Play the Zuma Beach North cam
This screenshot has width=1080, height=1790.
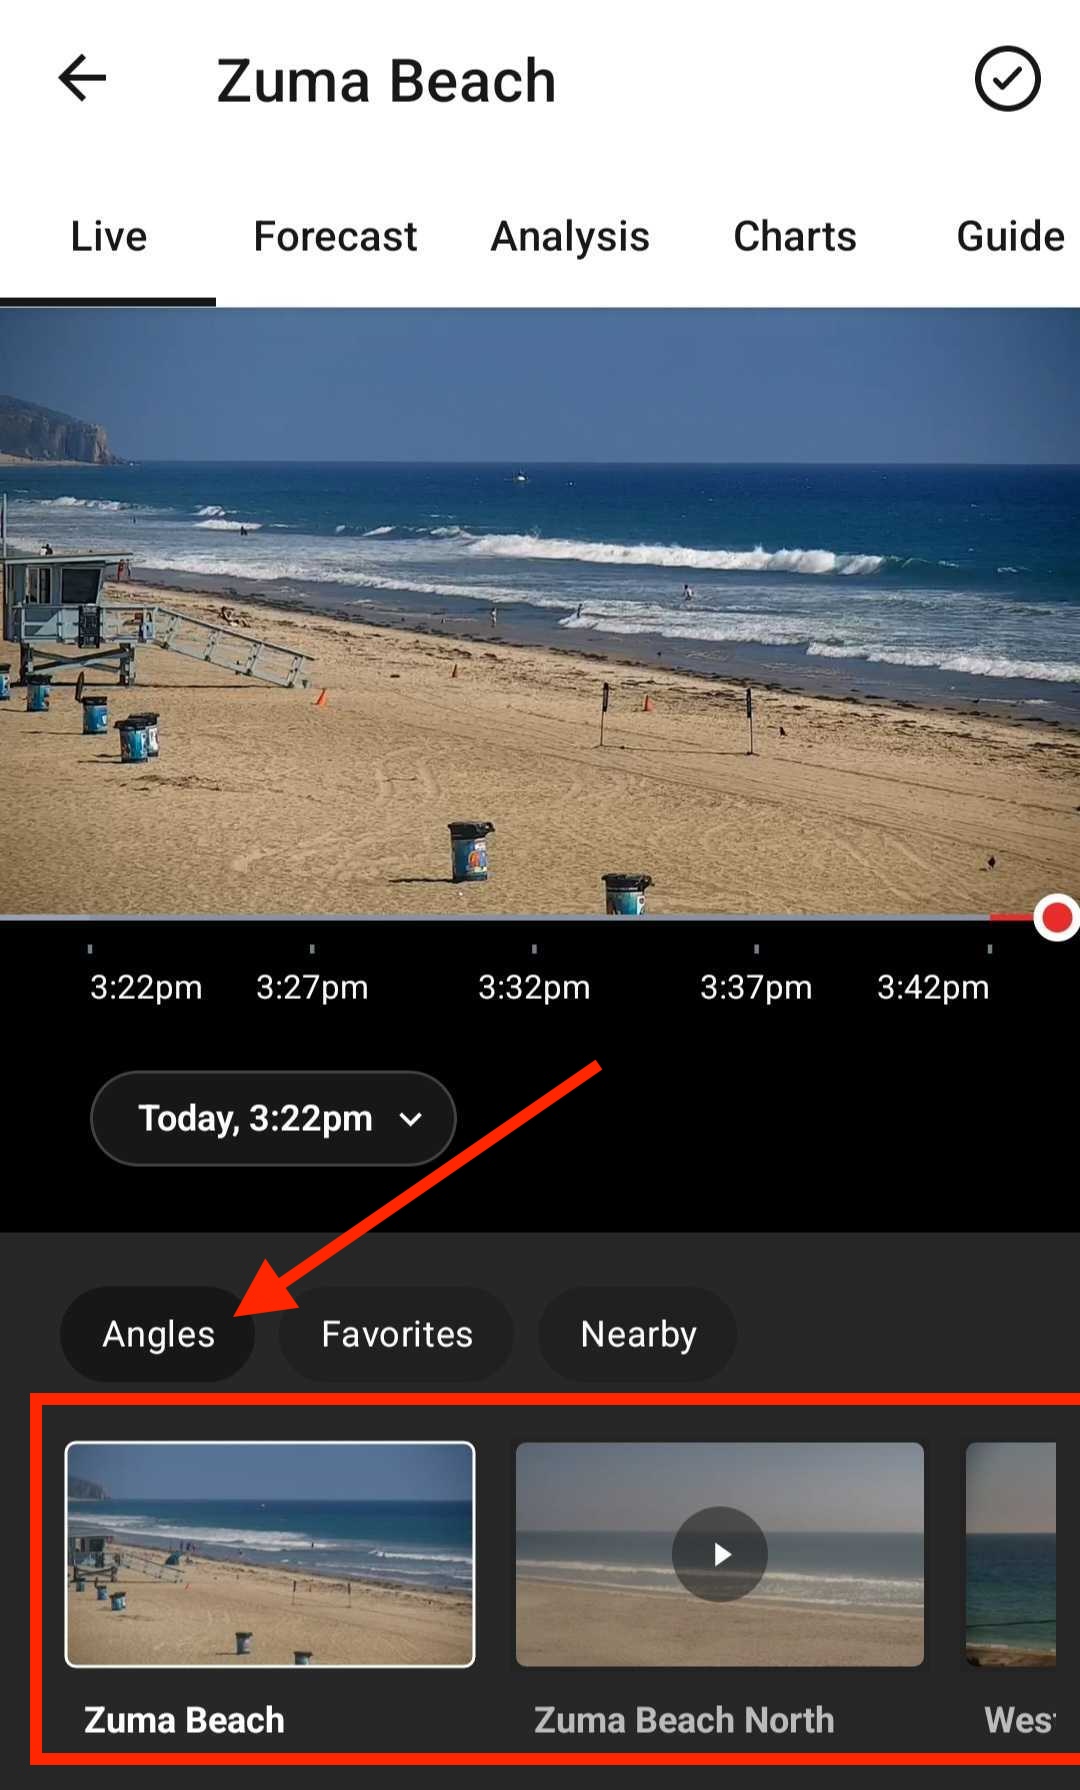pos(720,1554)
